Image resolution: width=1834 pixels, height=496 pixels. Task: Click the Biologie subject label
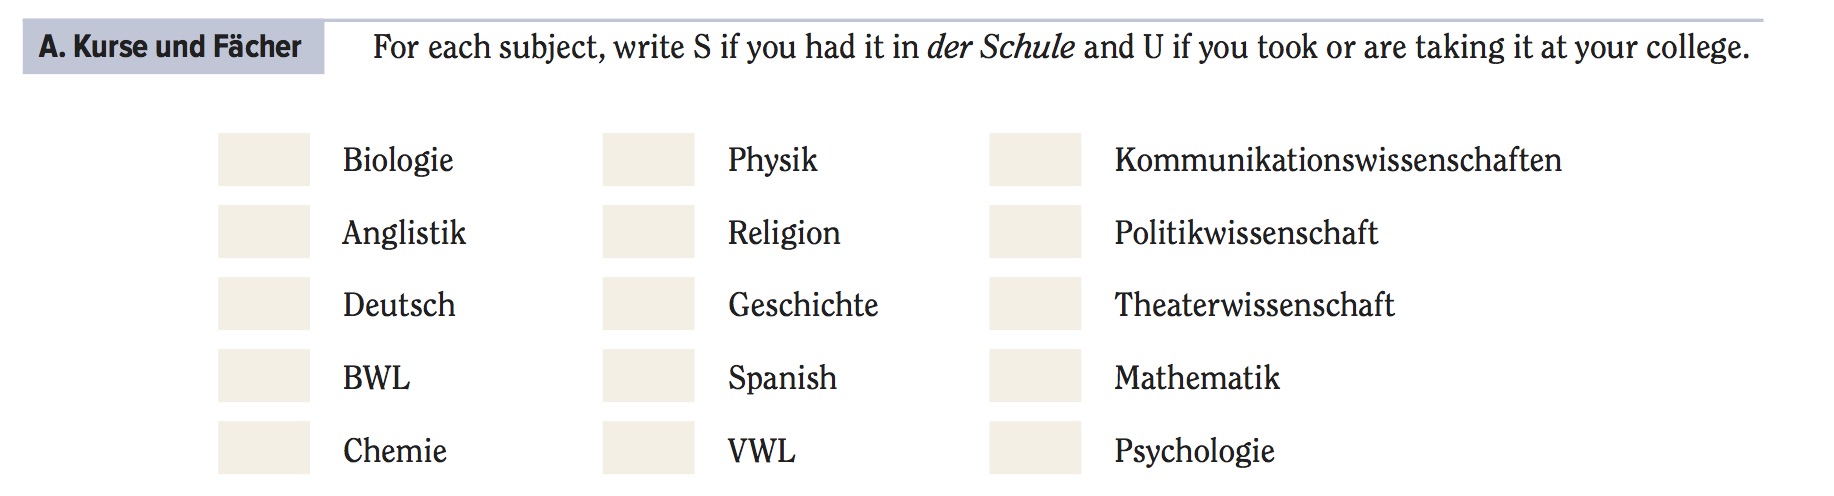[x=398, y=161]
